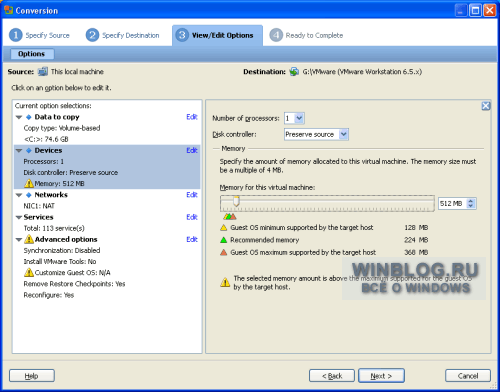500x392 pixels.
Task: Open the Number of processors dropdown
Action: tap(299, 118)
